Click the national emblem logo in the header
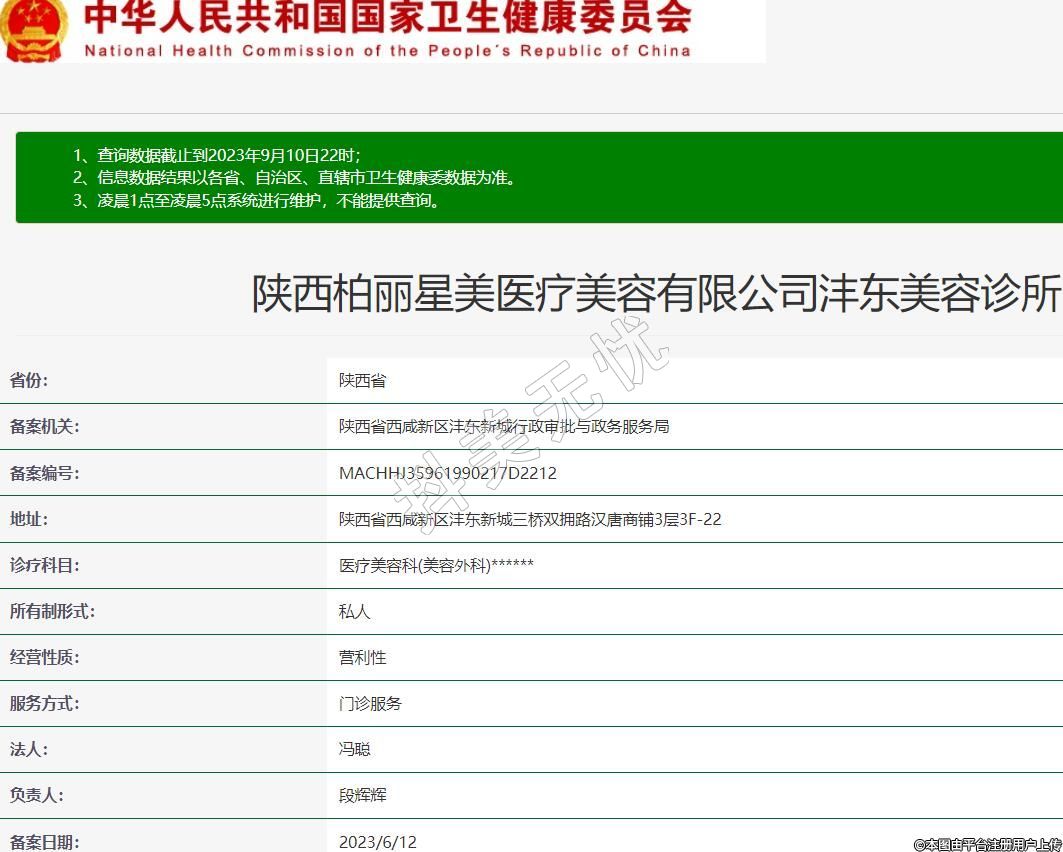This screenshot has width=1063, height=852. pos(32,28)
